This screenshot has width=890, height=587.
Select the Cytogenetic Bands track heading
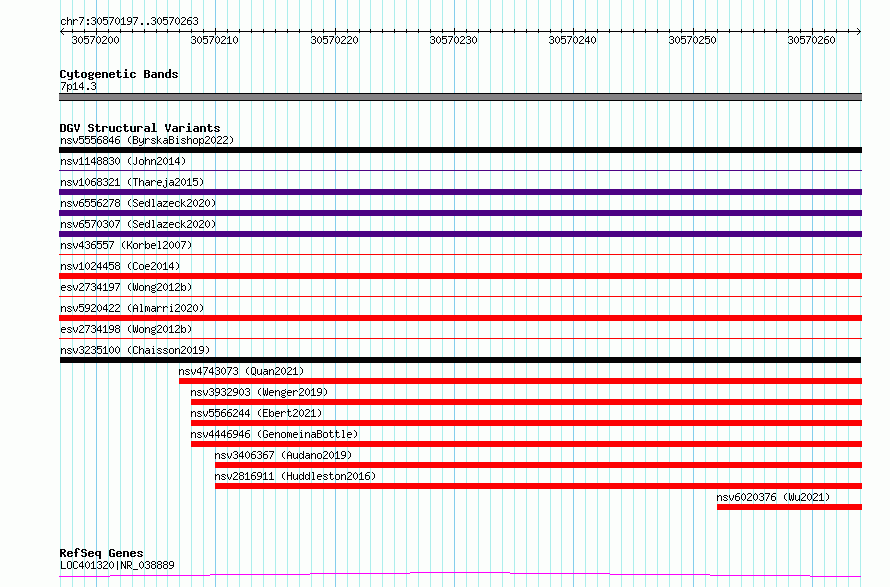(119, 74)
